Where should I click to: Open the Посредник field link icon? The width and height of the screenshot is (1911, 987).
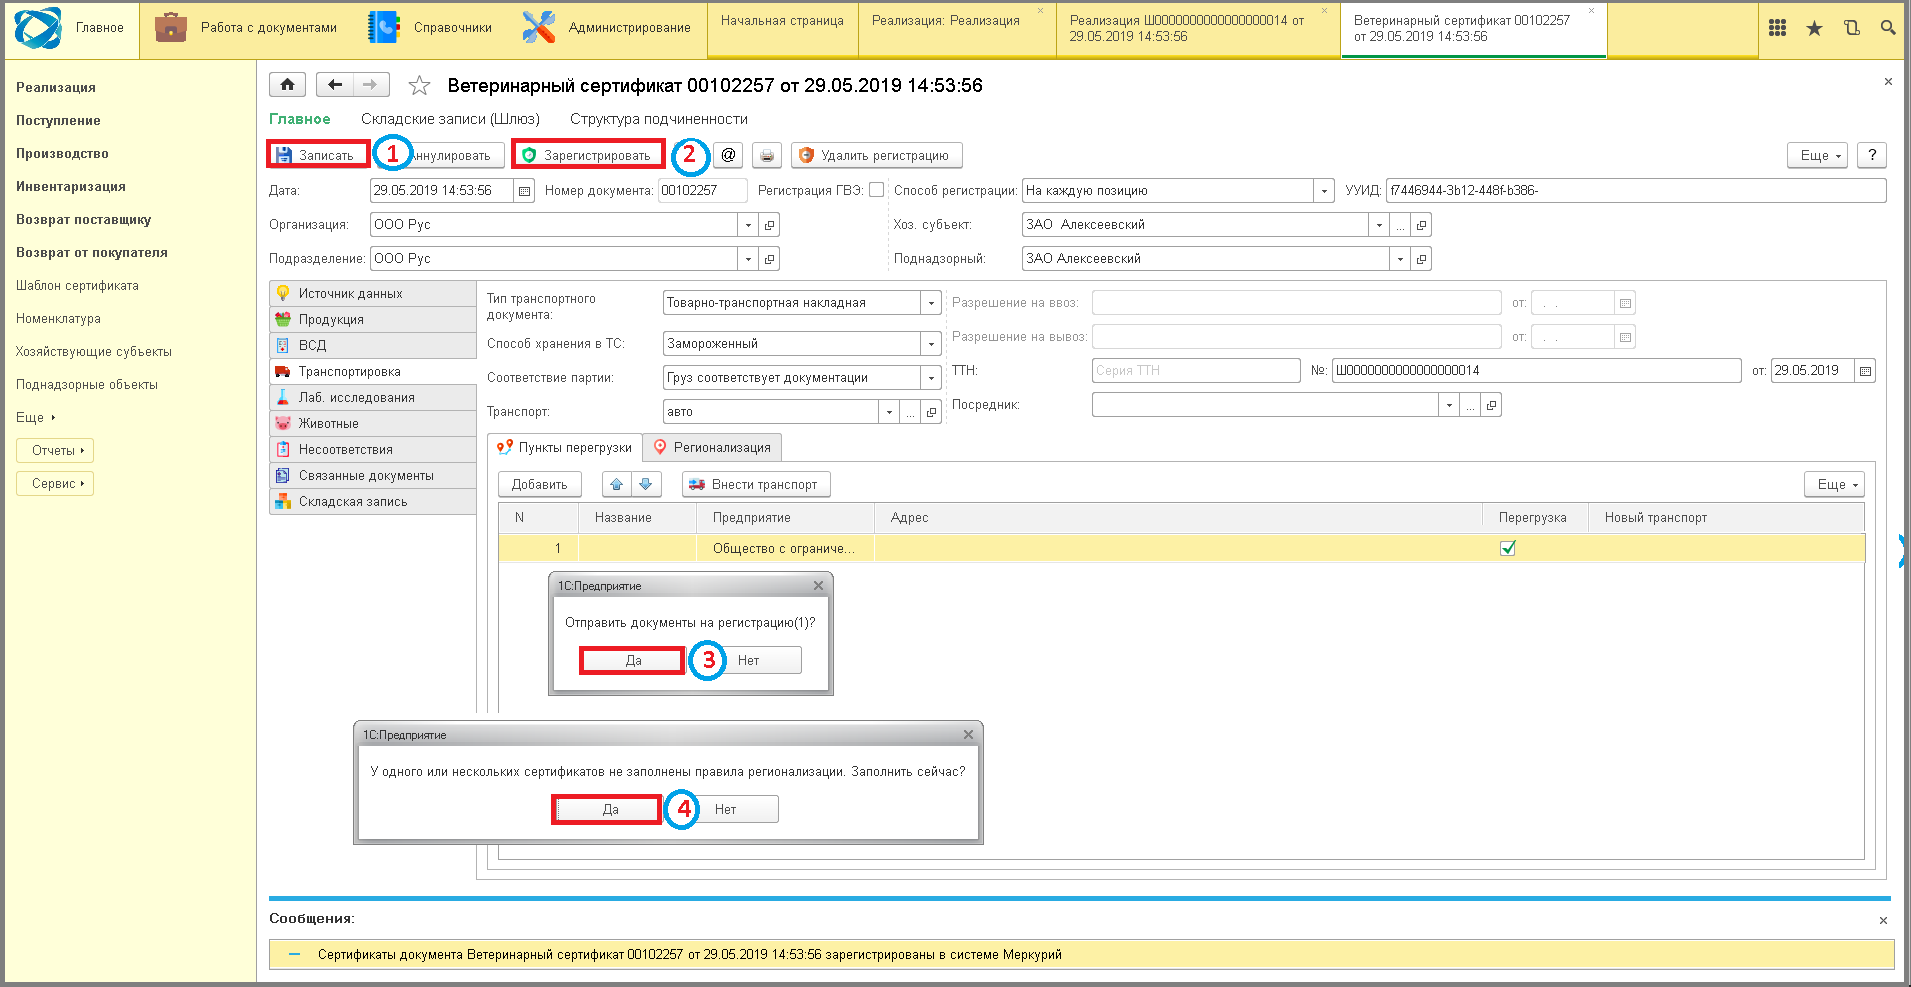click(1491, 405)
